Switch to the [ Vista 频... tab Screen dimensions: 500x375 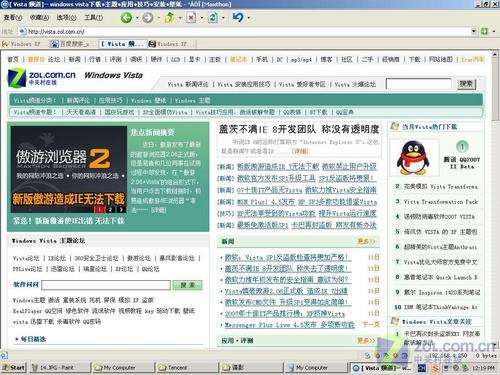pos(123,44)
